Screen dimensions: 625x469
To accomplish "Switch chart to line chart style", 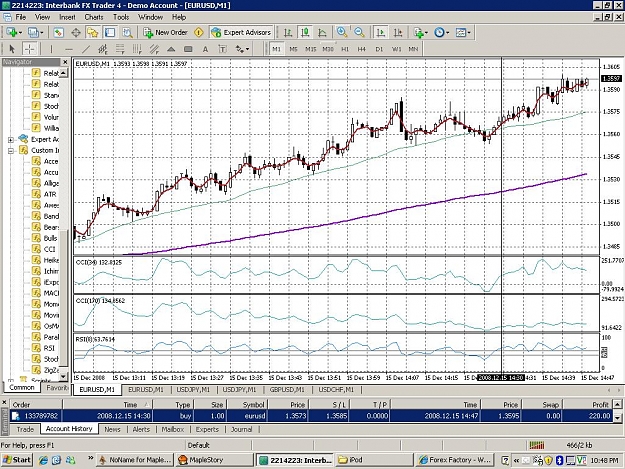I will click(x=322, y=32).
